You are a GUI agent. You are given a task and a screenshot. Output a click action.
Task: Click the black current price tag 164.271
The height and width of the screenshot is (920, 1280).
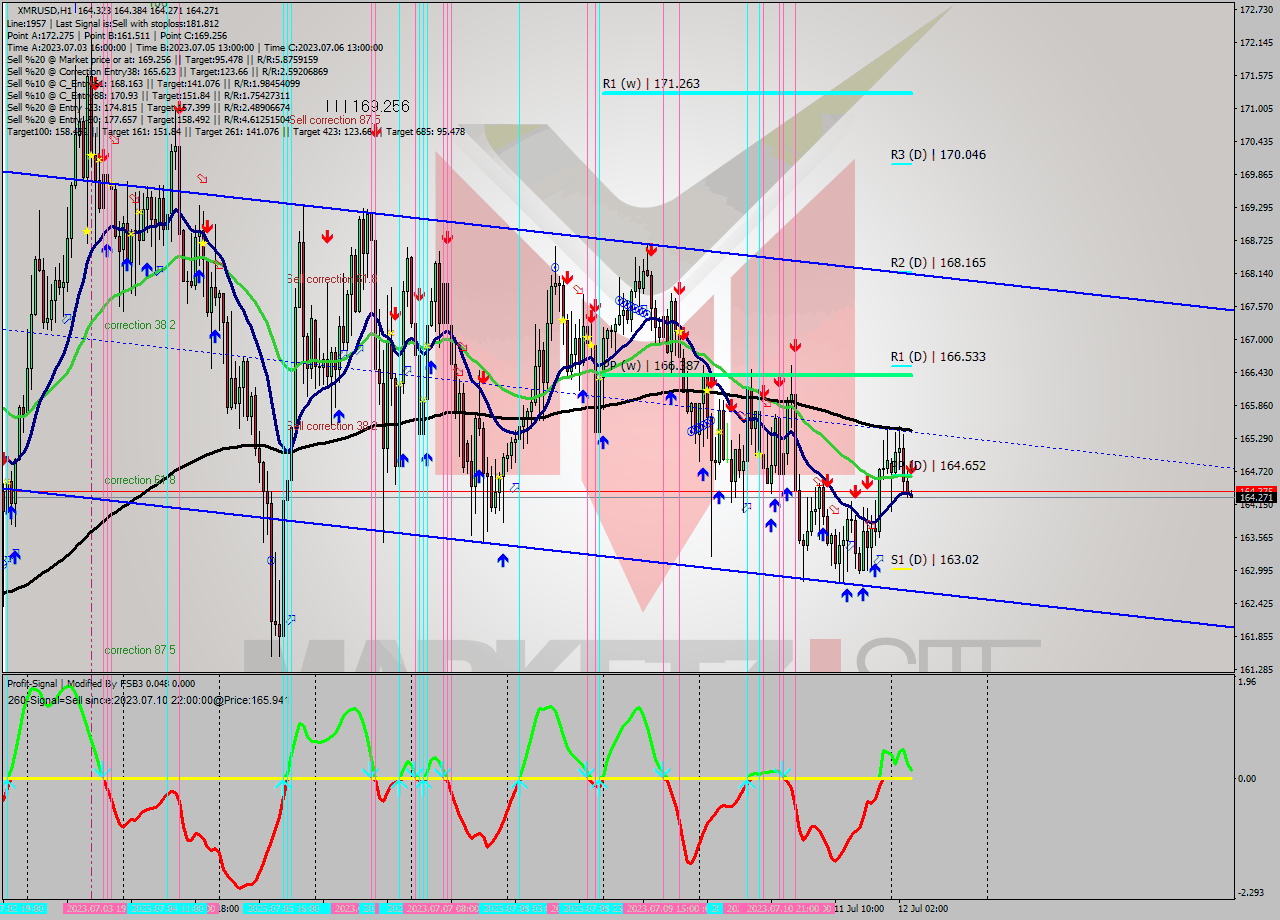coord(1255,497)
